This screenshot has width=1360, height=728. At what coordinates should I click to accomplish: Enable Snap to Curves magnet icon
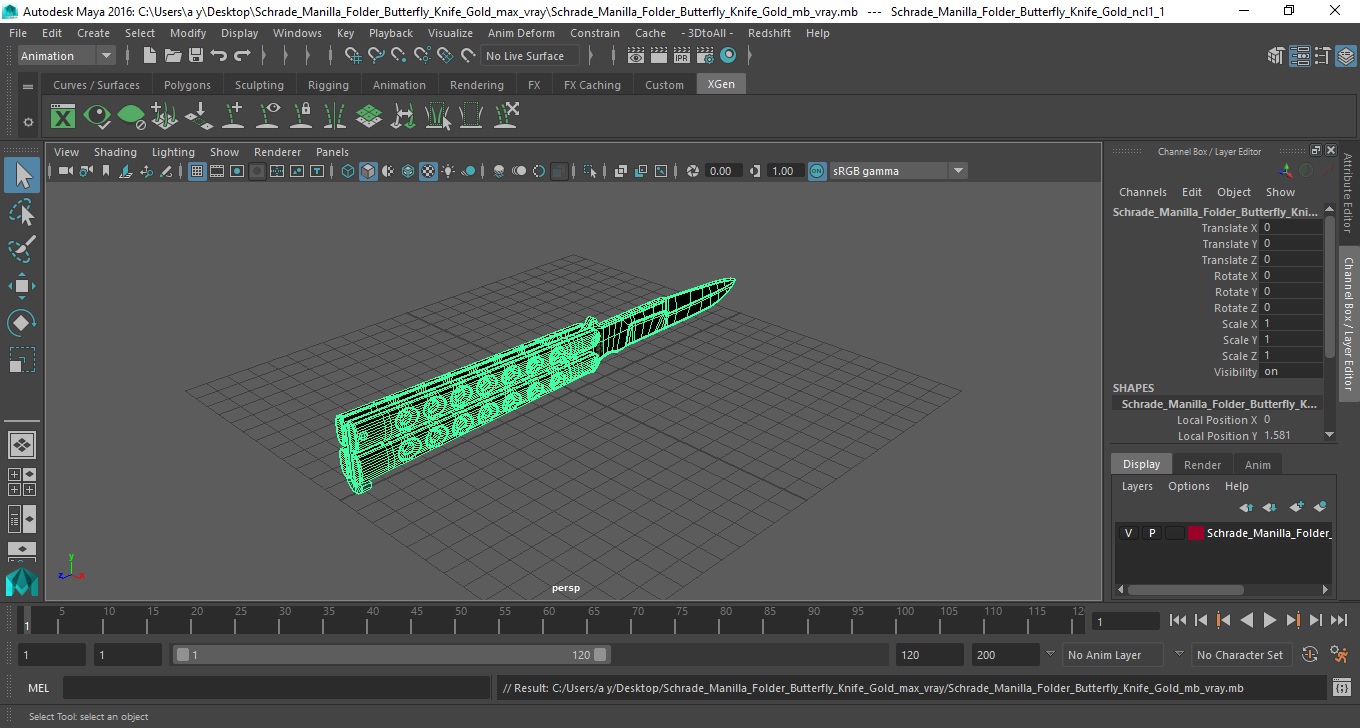click(x=376, y=56)
